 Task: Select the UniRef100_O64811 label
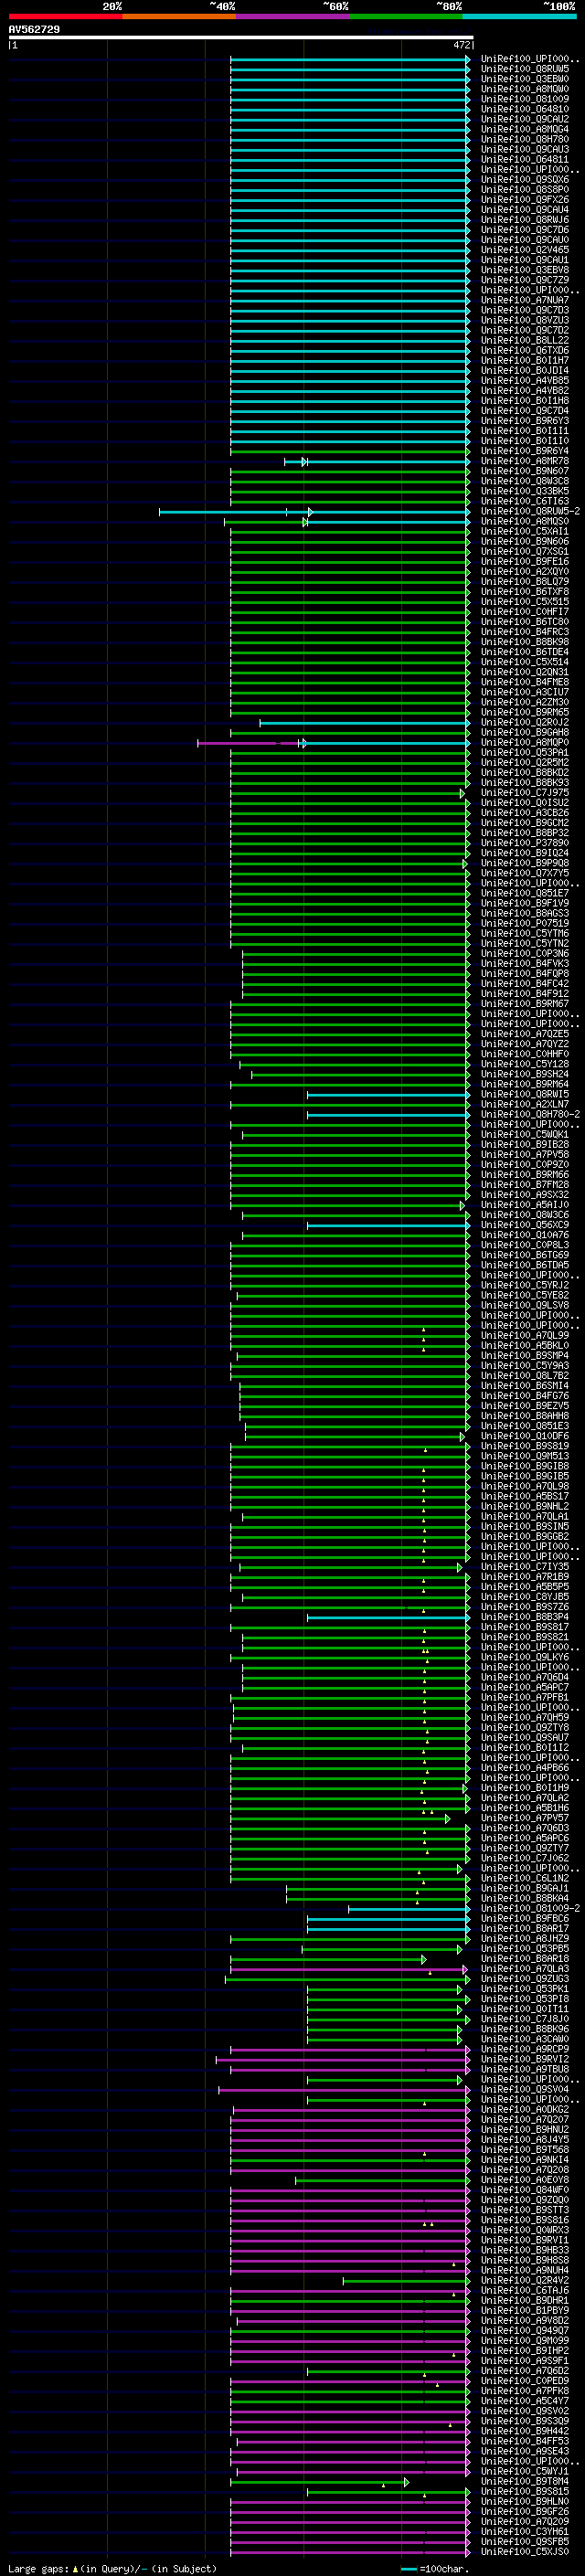524,159
